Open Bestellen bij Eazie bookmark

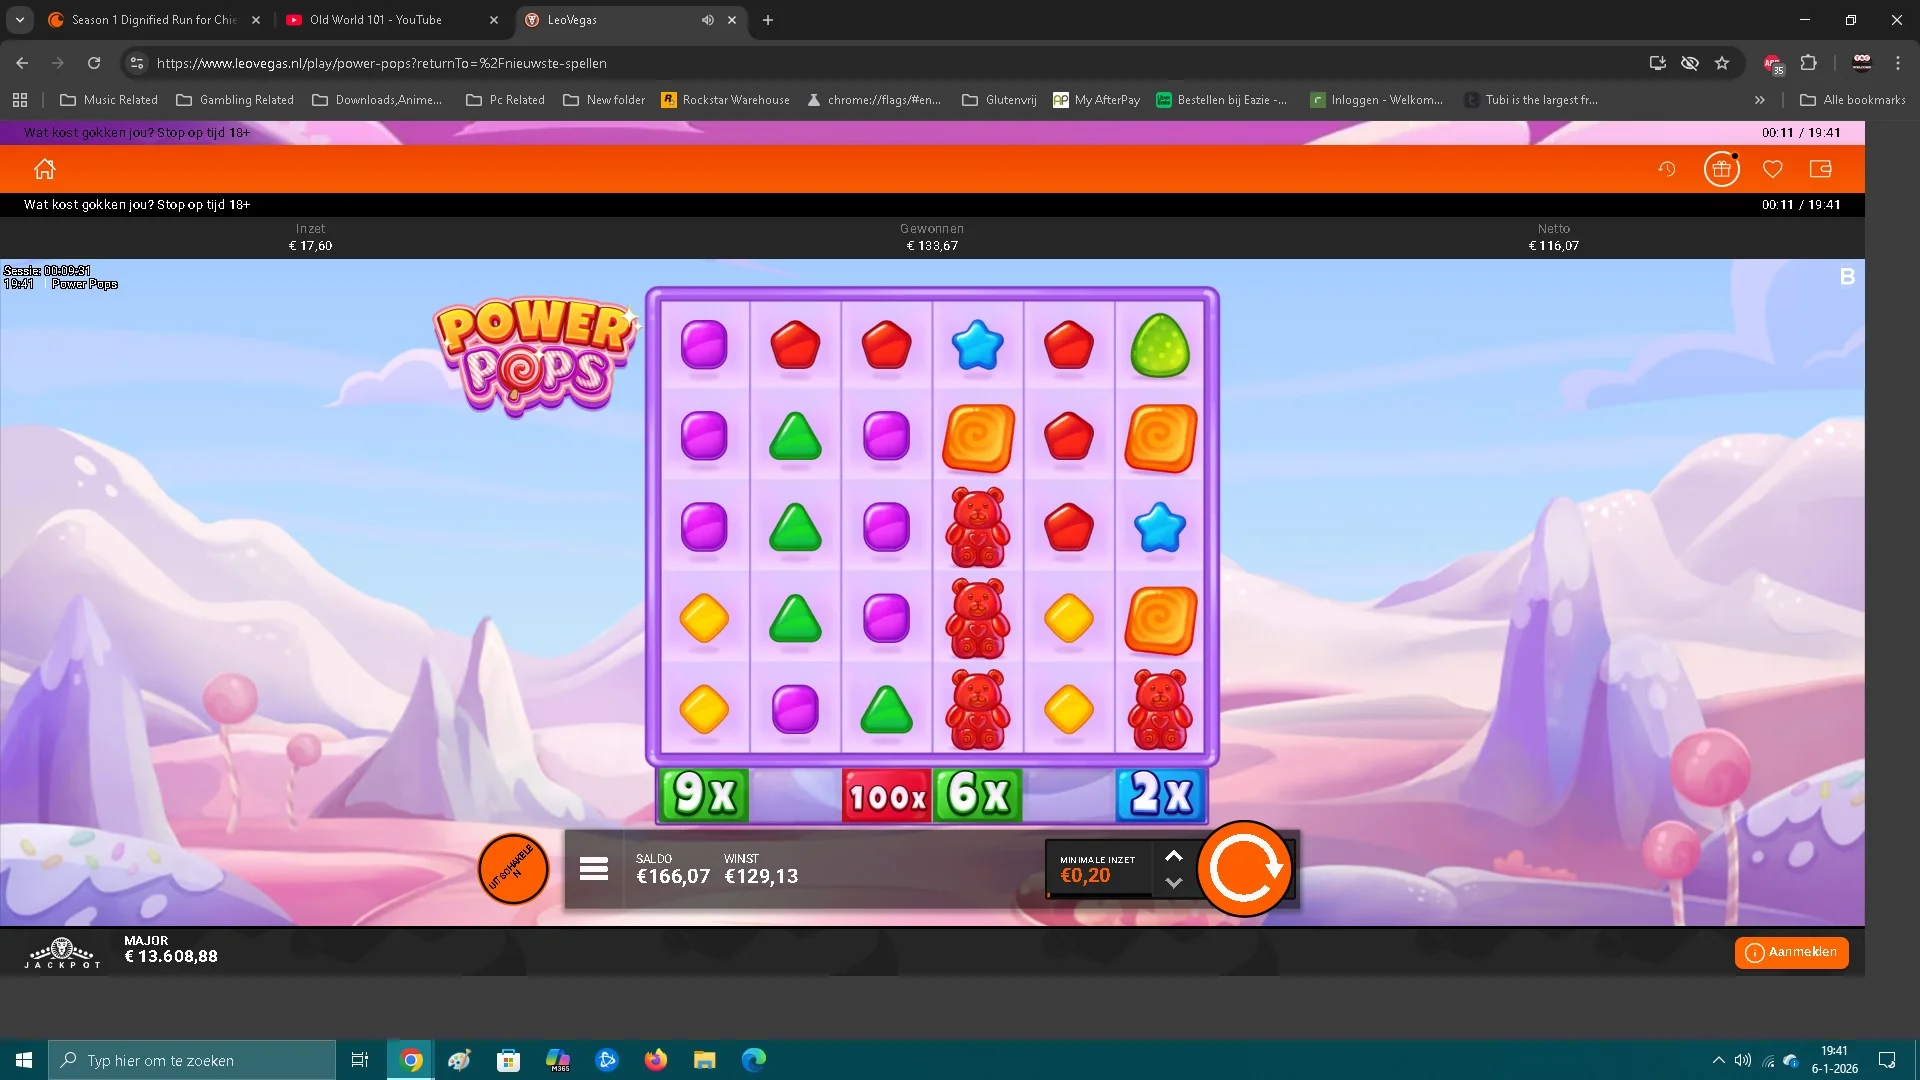point(1222,100)
